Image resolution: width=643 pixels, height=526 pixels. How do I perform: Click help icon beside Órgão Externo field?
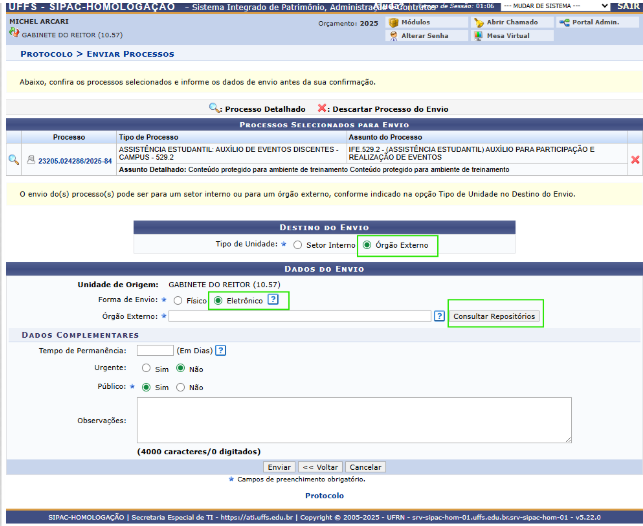click(x=439, y=316)
